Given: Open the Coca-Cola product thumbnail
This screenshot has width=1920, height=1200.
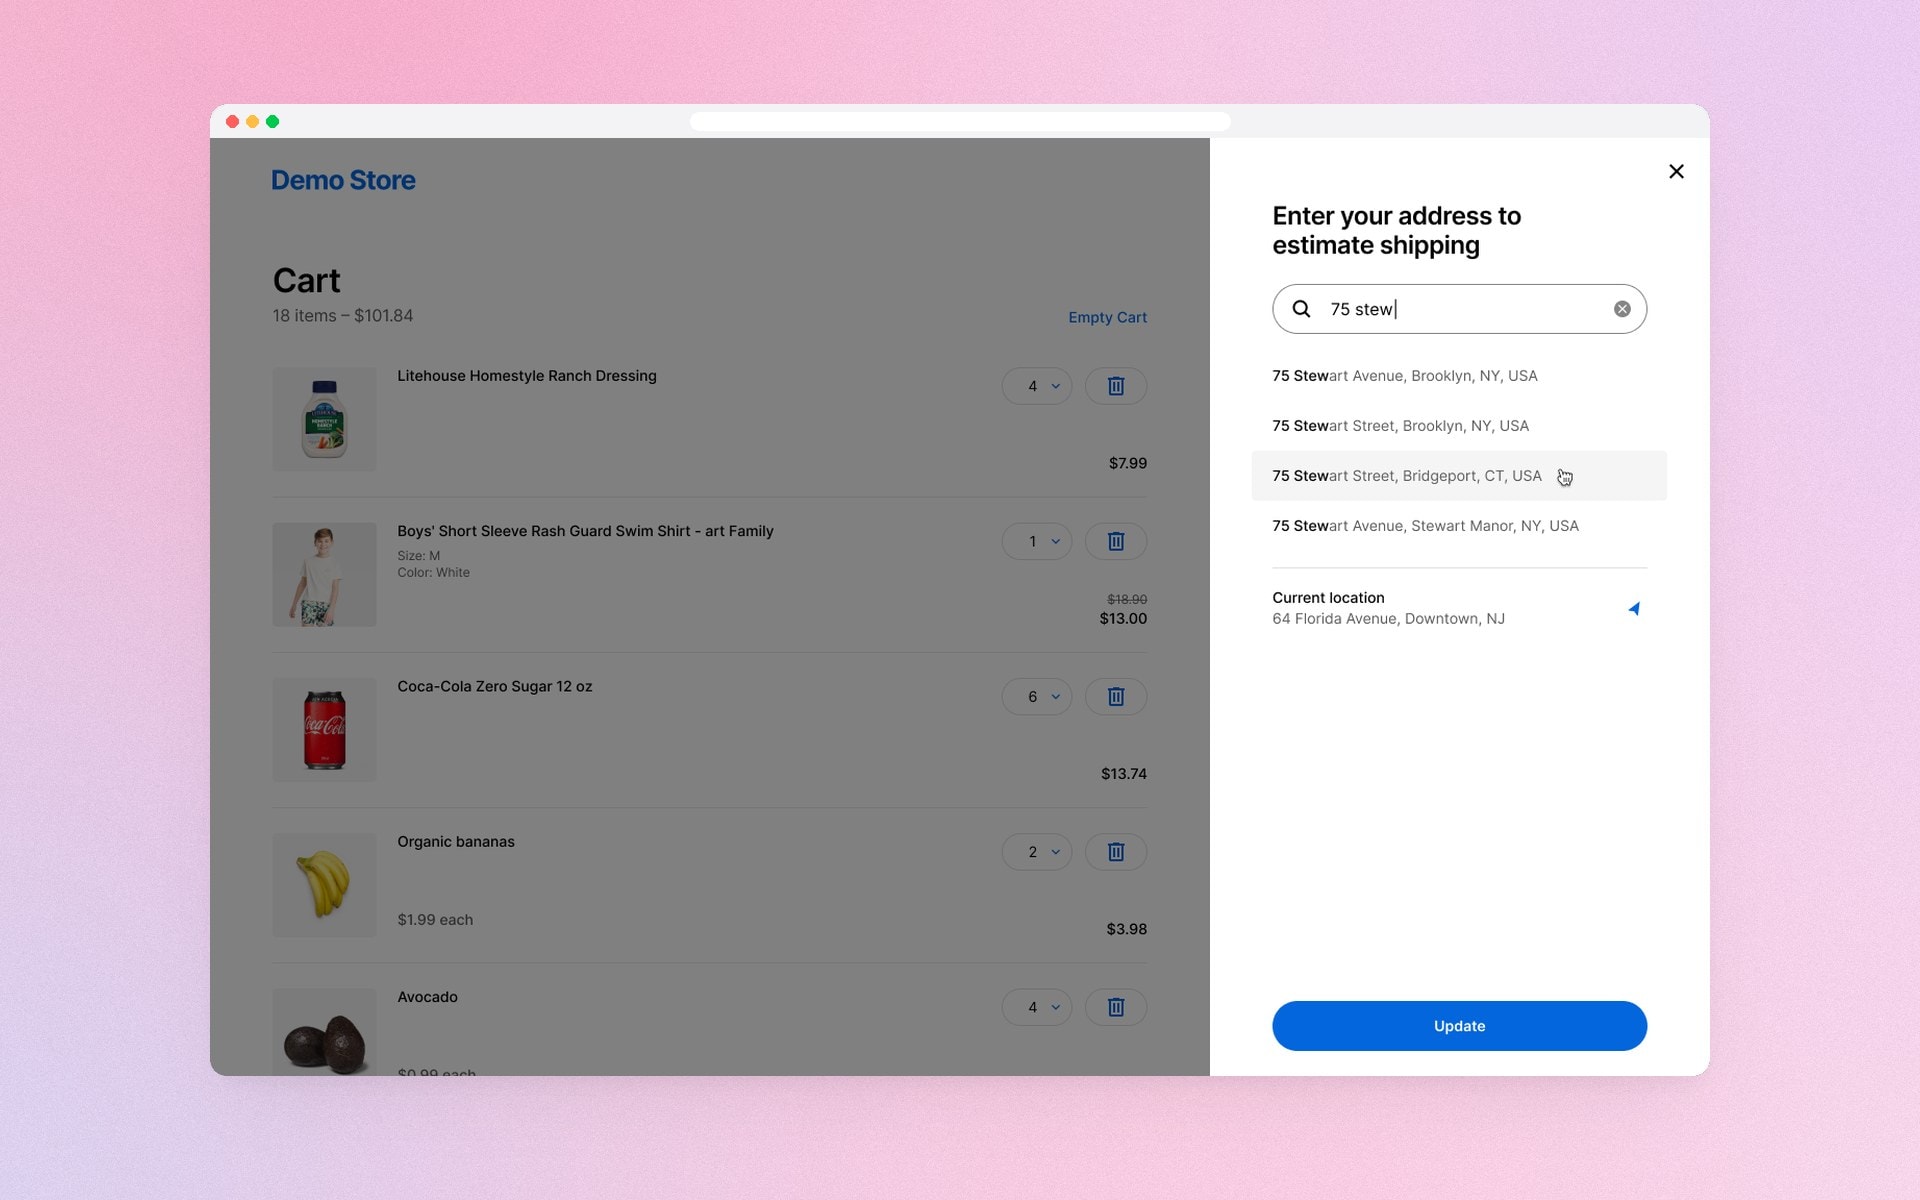Looking at the screenshot, I should pyautogui.click(x=324, y=730).
